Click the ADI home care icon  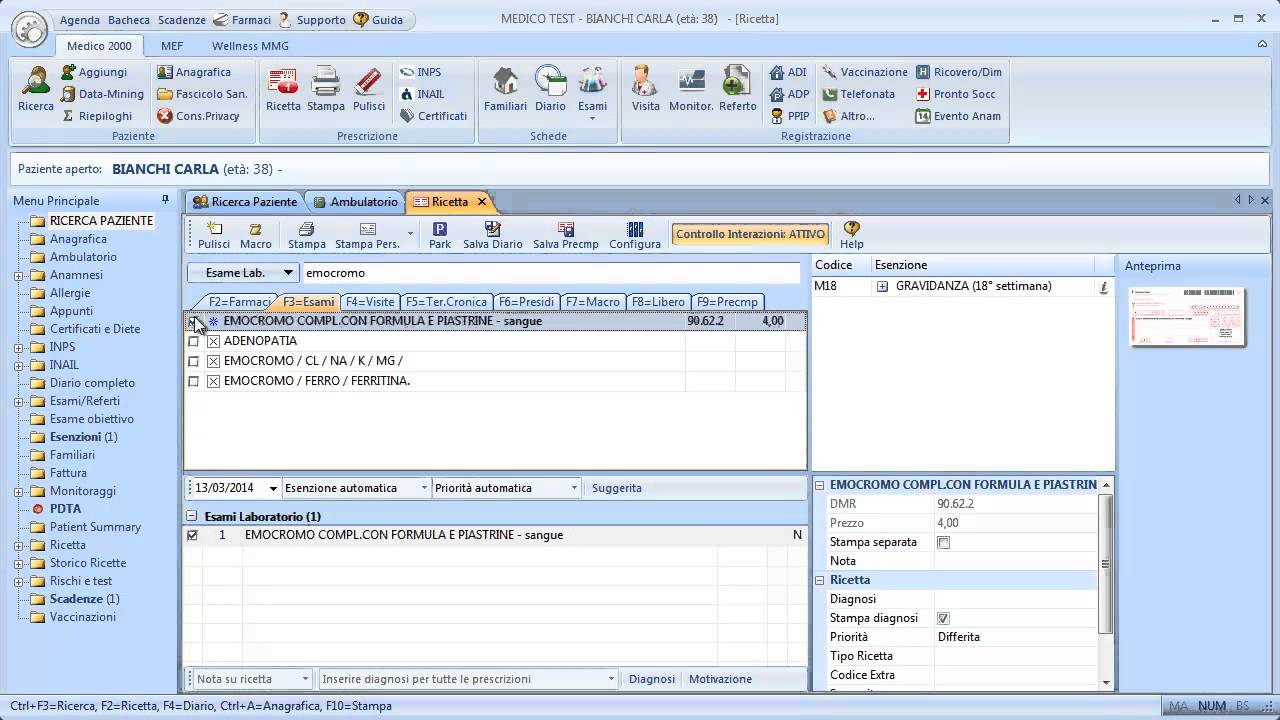tap(788, 72)
